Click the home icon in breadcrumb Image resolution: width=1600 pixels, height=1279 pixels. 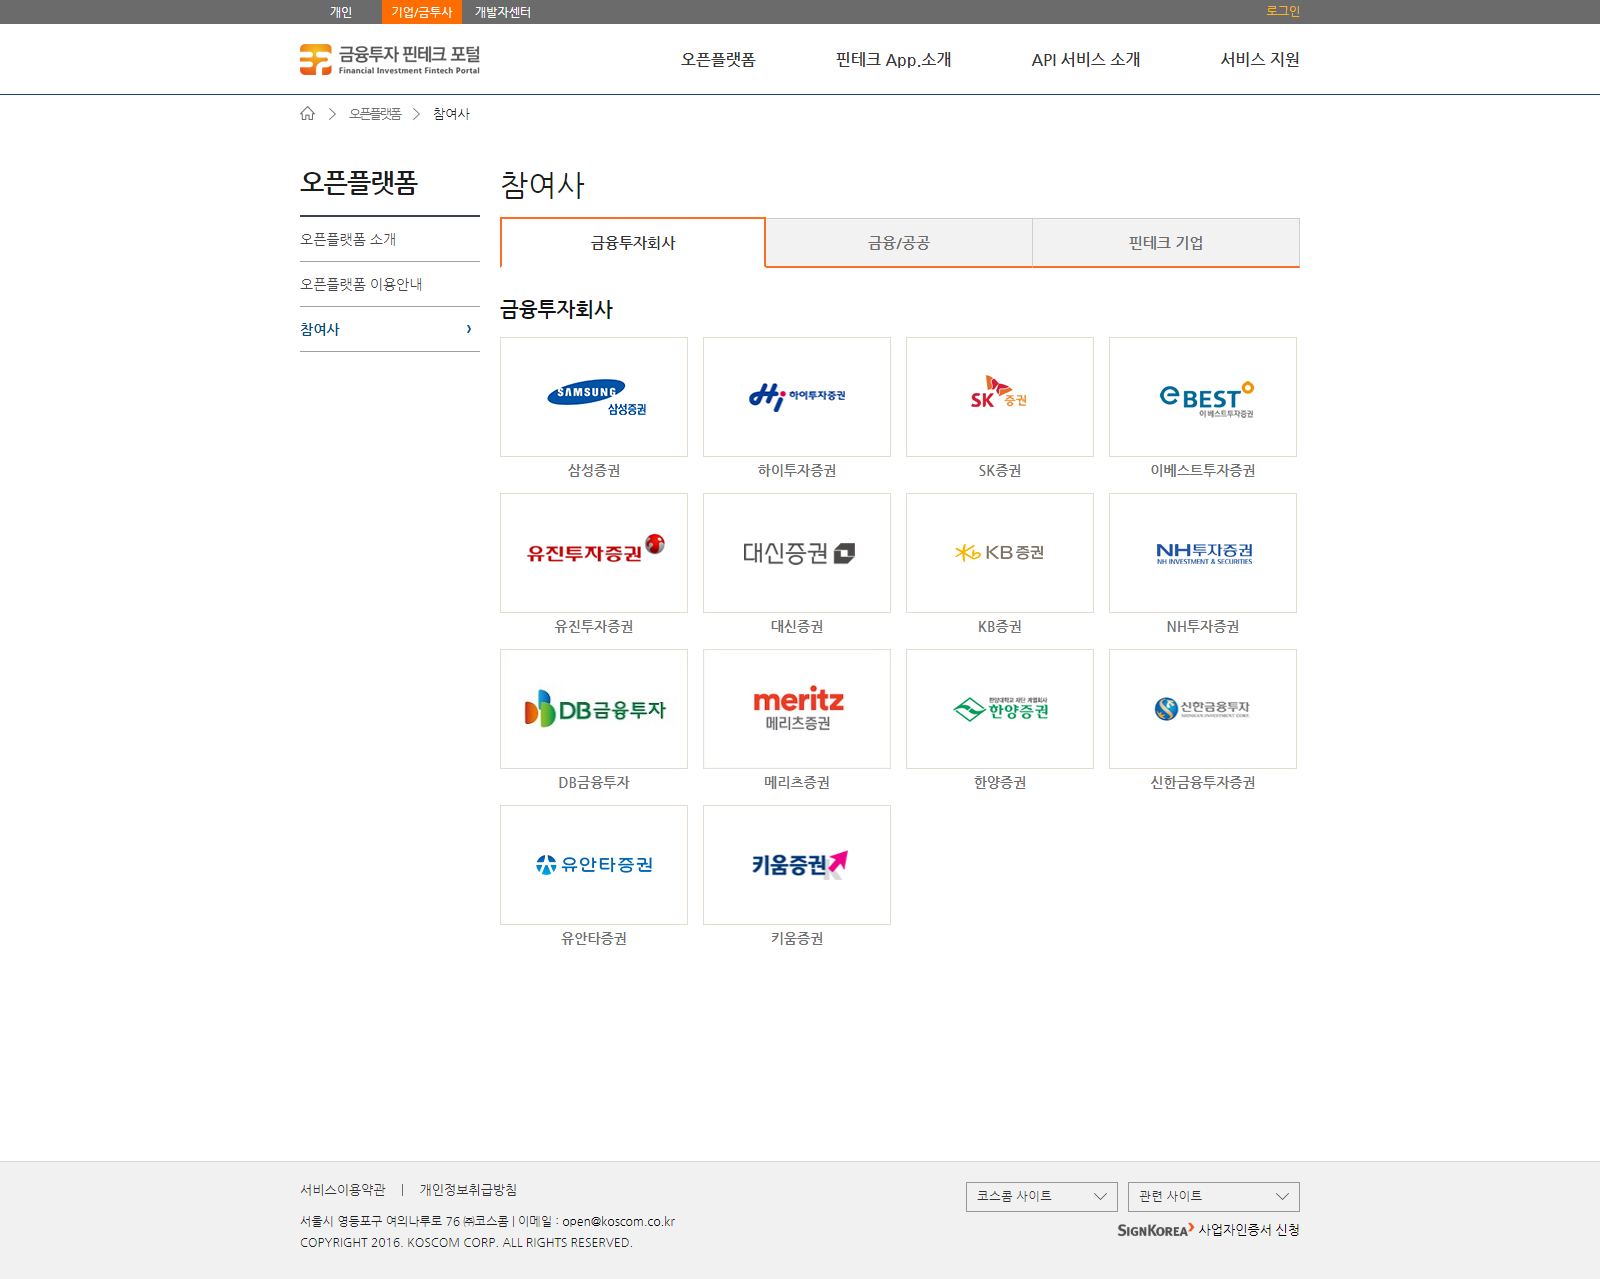pyautogui.click(x=307, y=114)
